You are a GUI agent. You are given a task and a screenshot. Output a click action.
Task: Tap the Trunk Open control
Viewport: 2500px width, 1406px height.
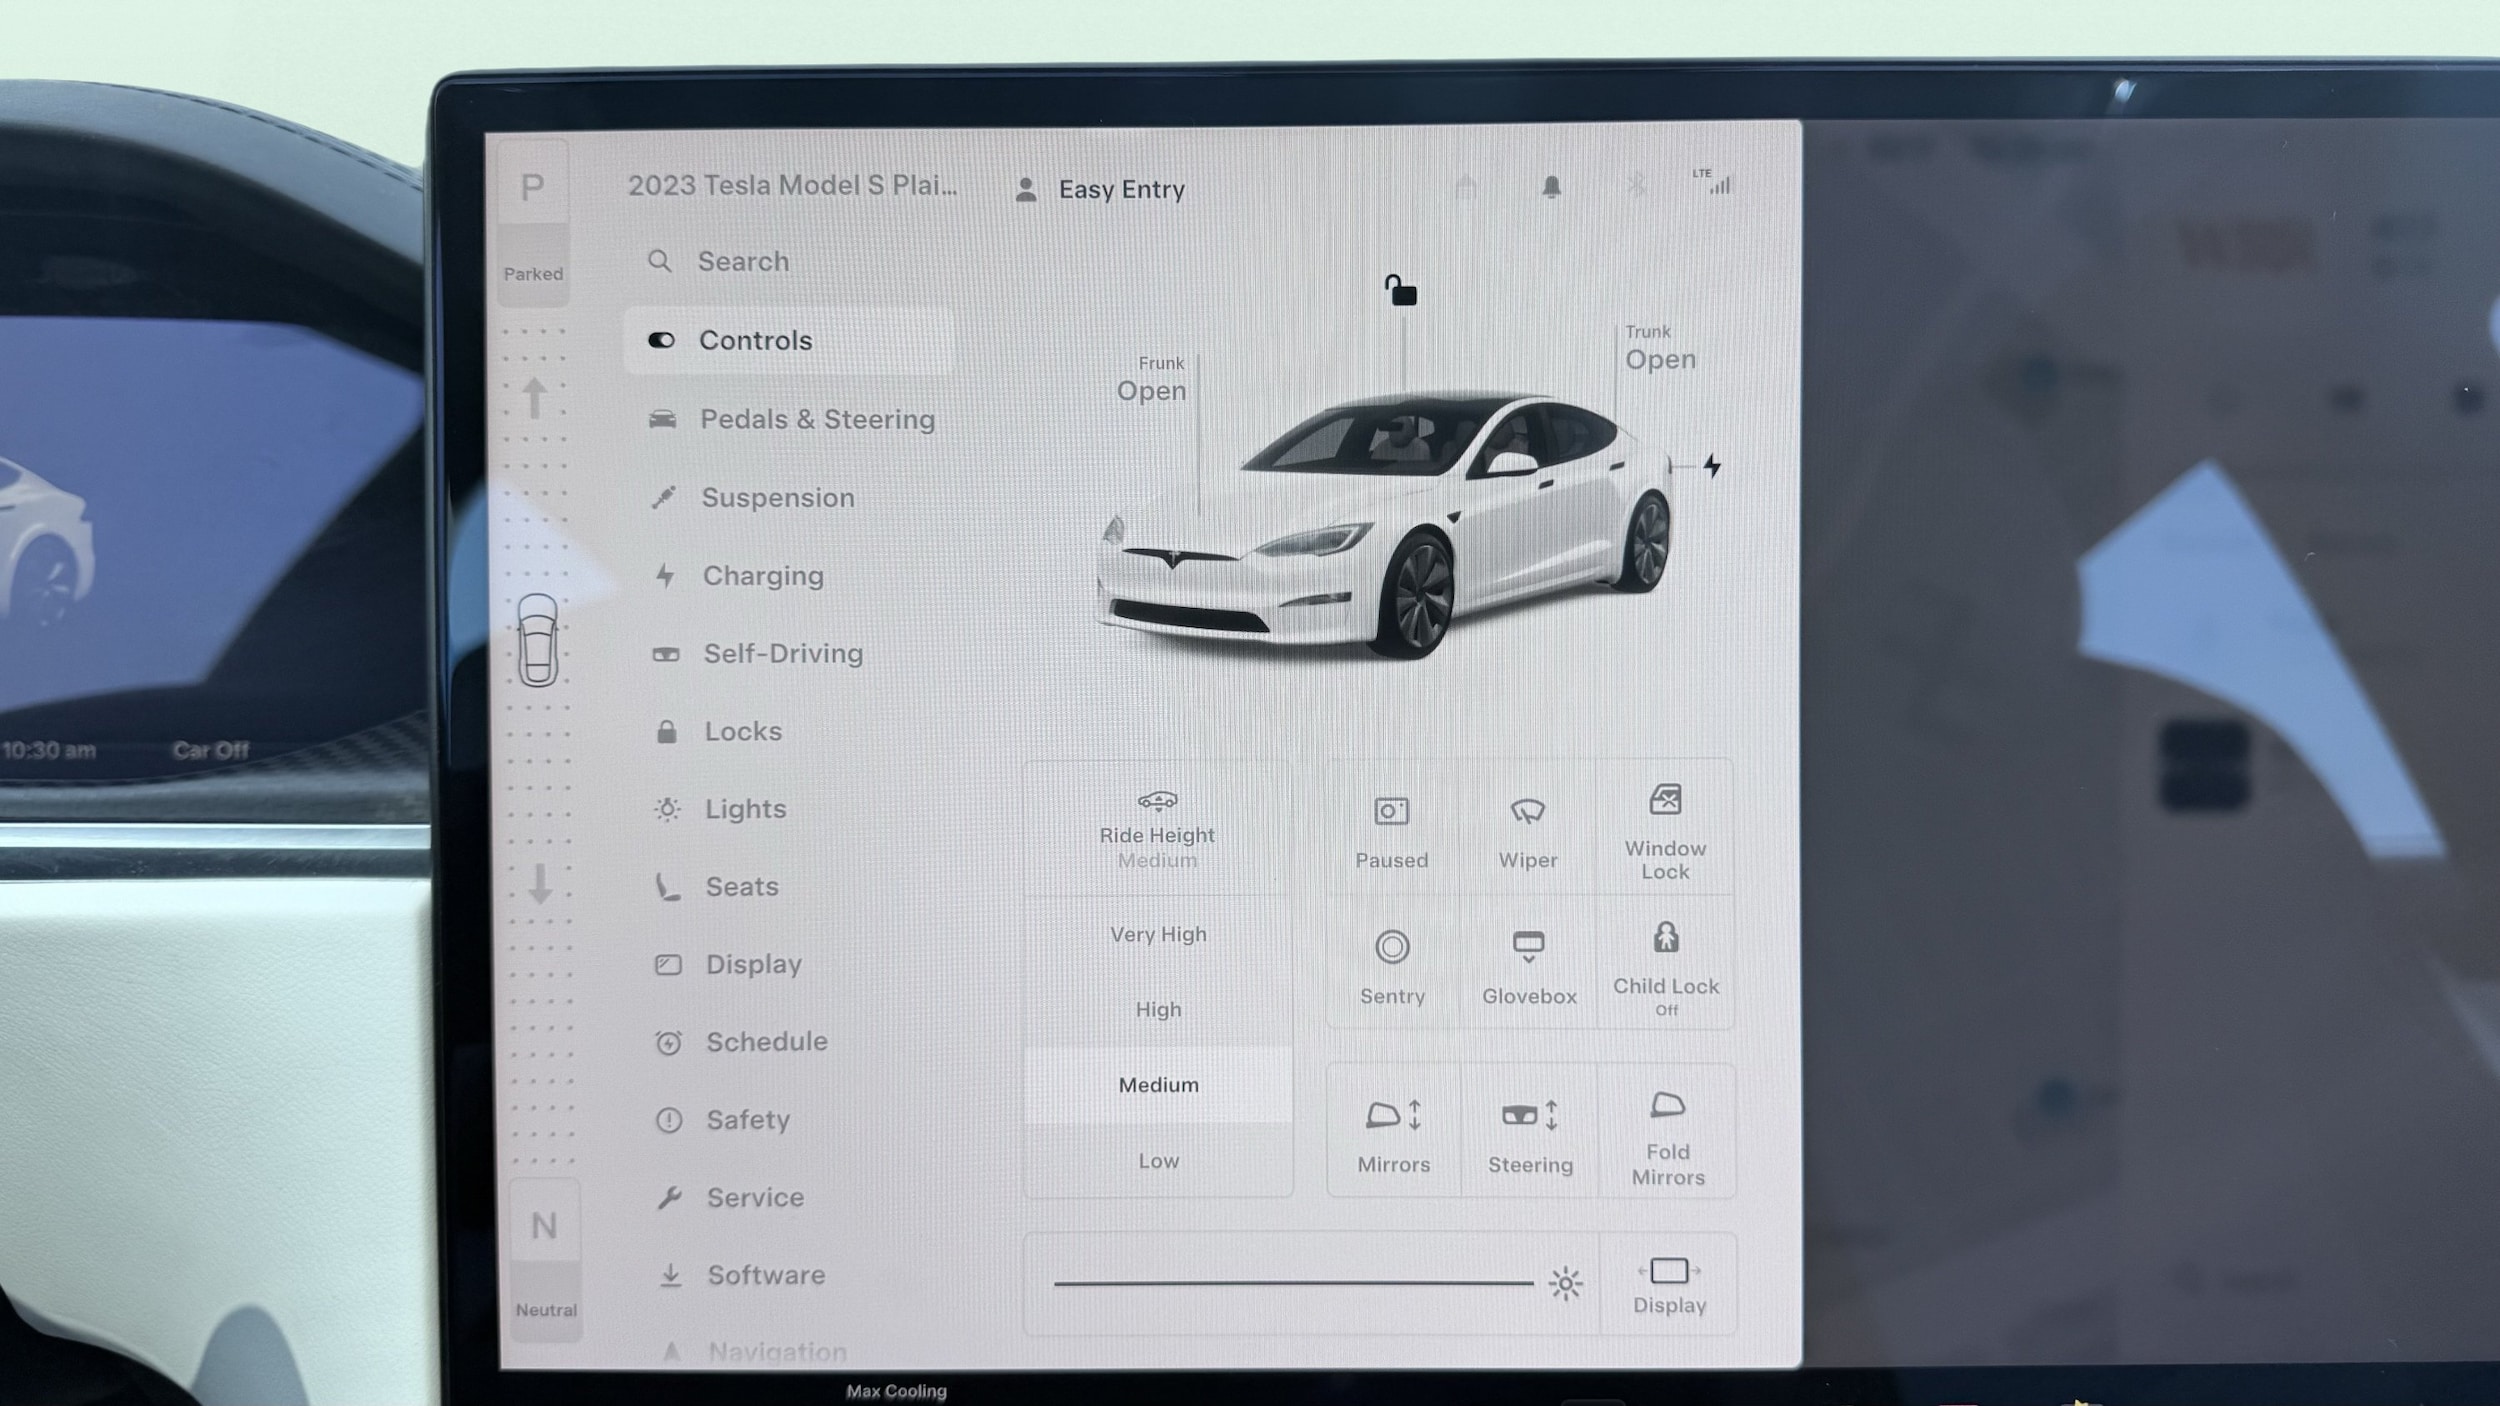click(1660, 348)
